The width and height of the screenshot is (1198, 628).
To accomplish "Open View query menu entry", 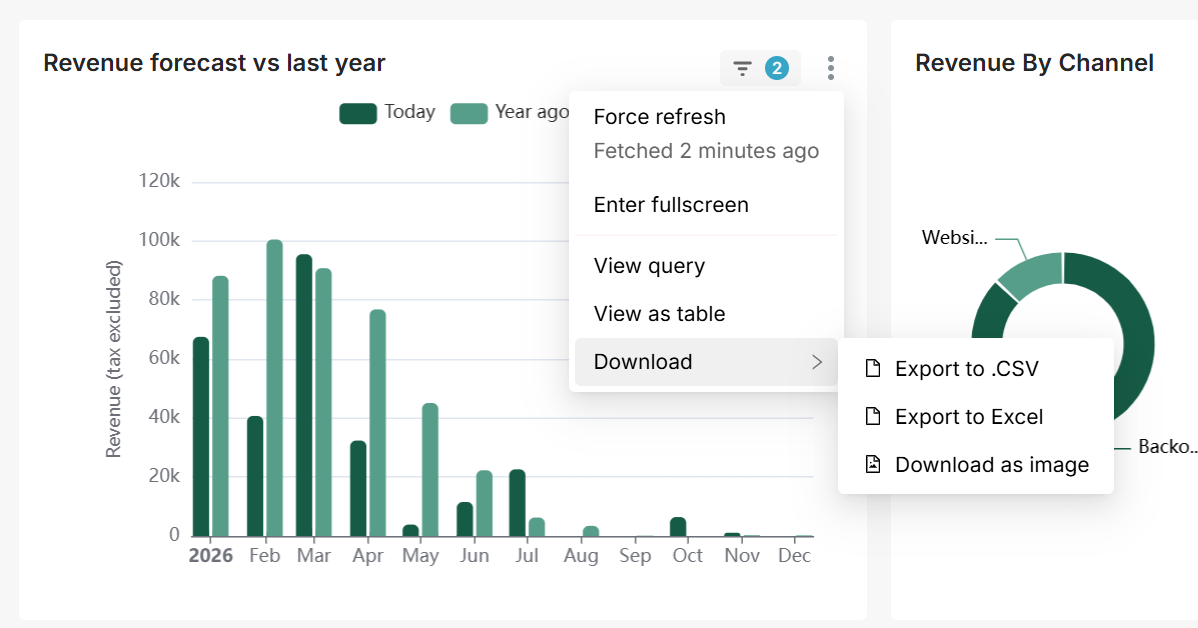I will coord(649,266).
